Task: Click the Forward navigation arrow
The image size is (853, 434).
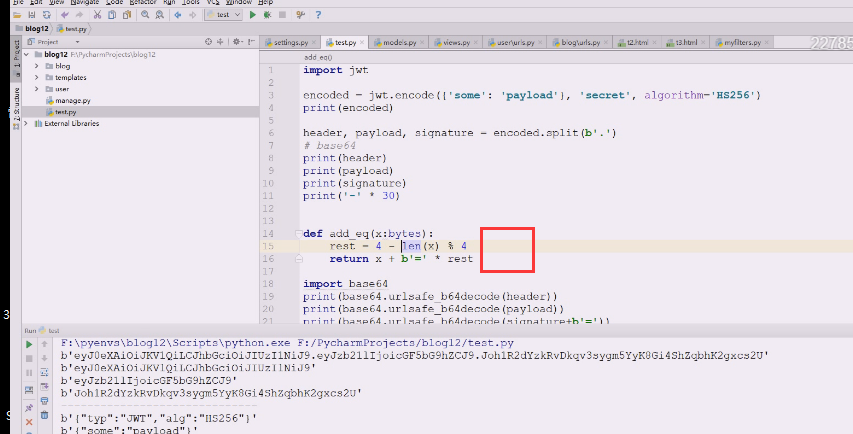Action: tap(193, 15)
